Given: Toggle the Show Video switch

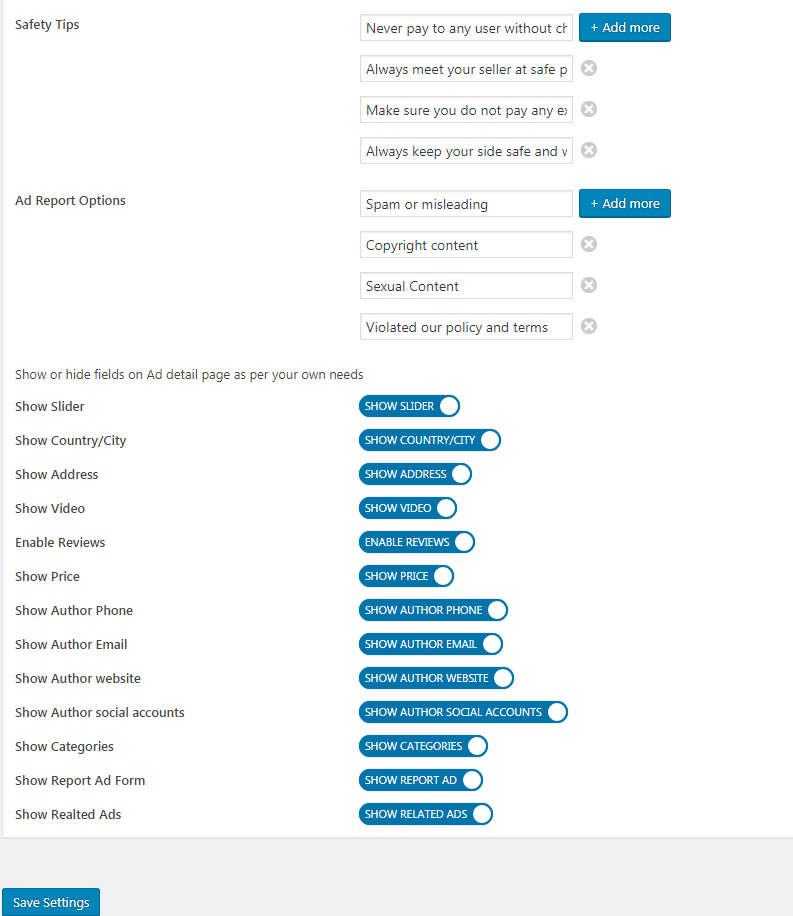Looking at the screenshot, I should coord(408,508).
